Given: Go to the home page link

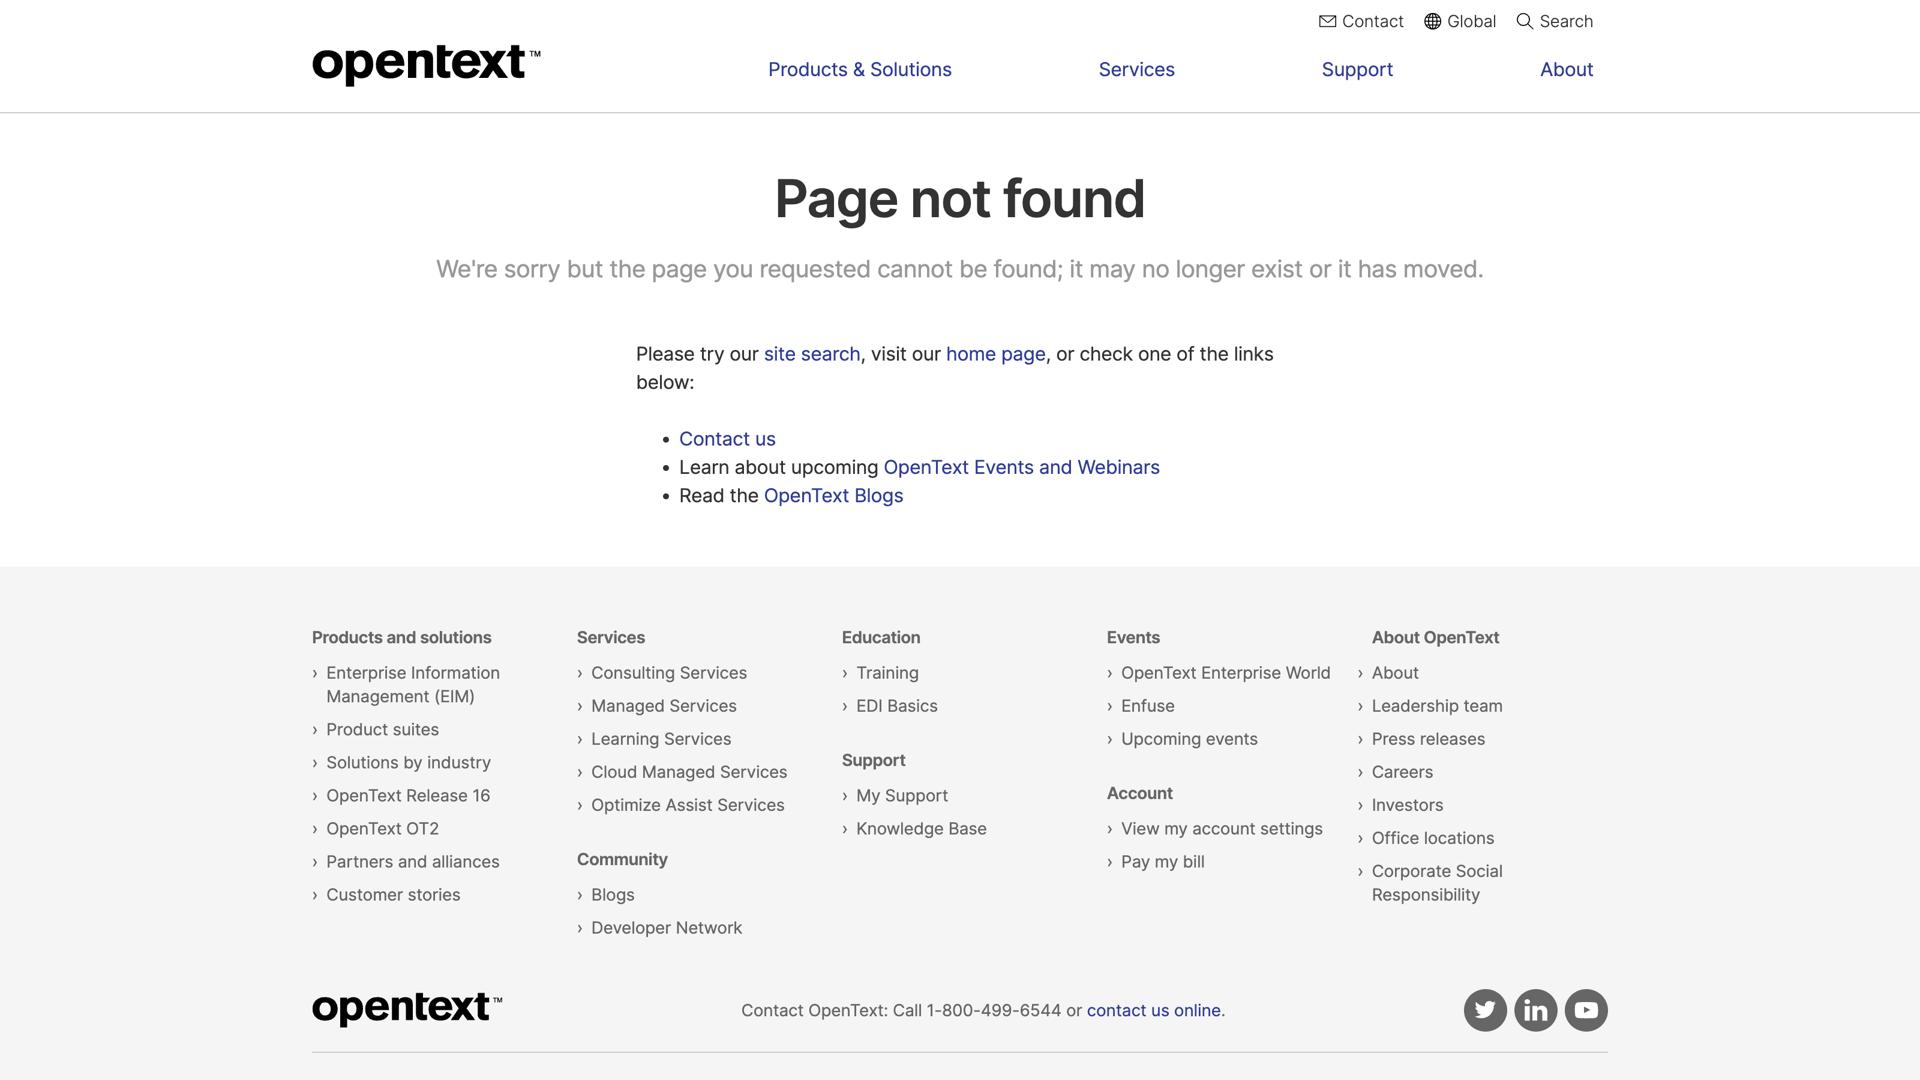Looking at the screenshot, I should pos(994,354).
